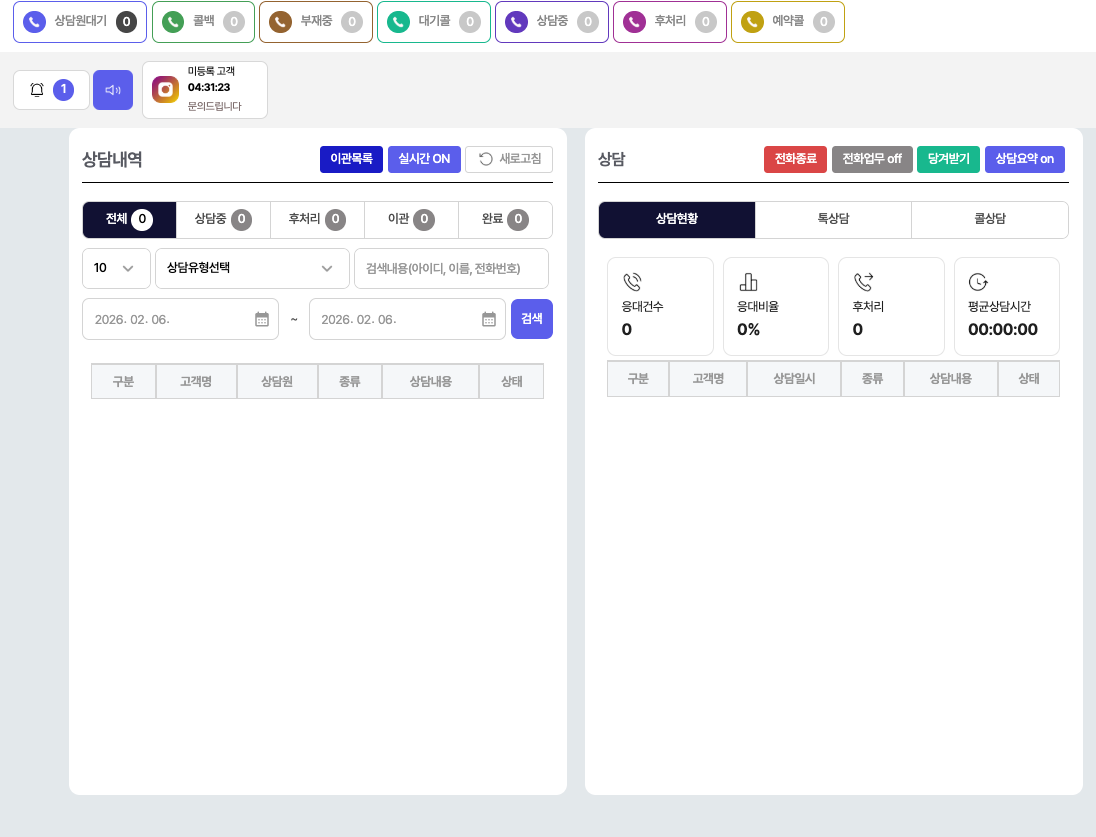Open the Instagram 미등록 고객 chat card
Screen dimensions: 1096x837
(x=205, y=90)
